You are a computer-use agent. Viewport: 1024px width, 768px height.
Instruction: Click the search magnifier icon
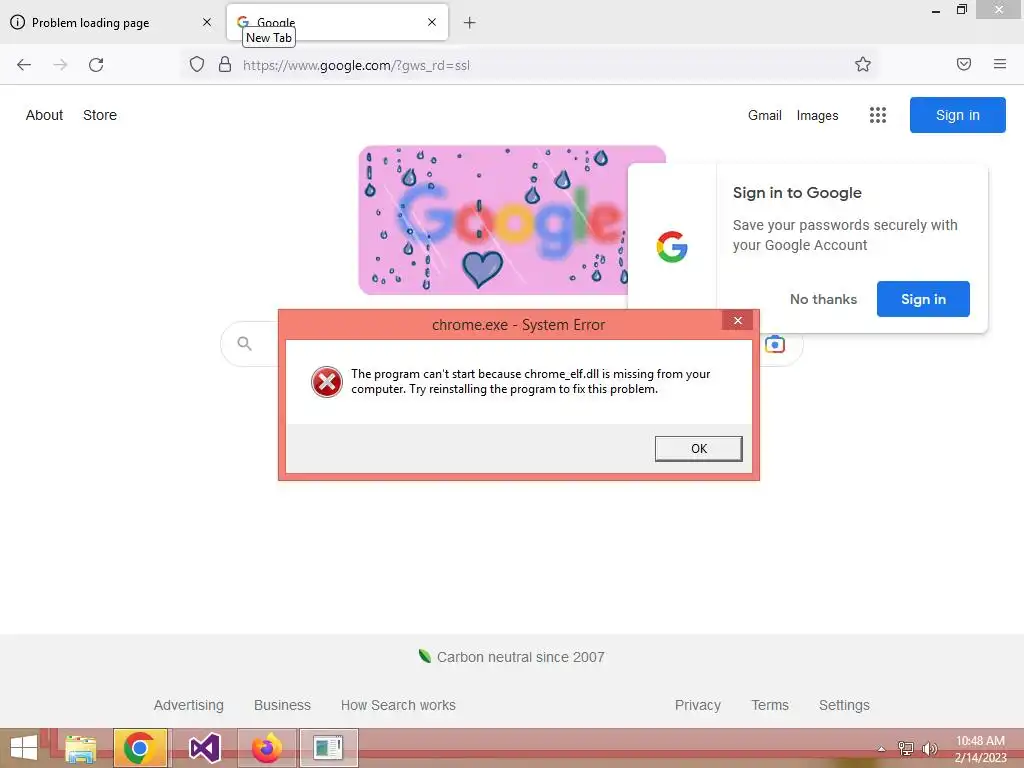[244, 344]
